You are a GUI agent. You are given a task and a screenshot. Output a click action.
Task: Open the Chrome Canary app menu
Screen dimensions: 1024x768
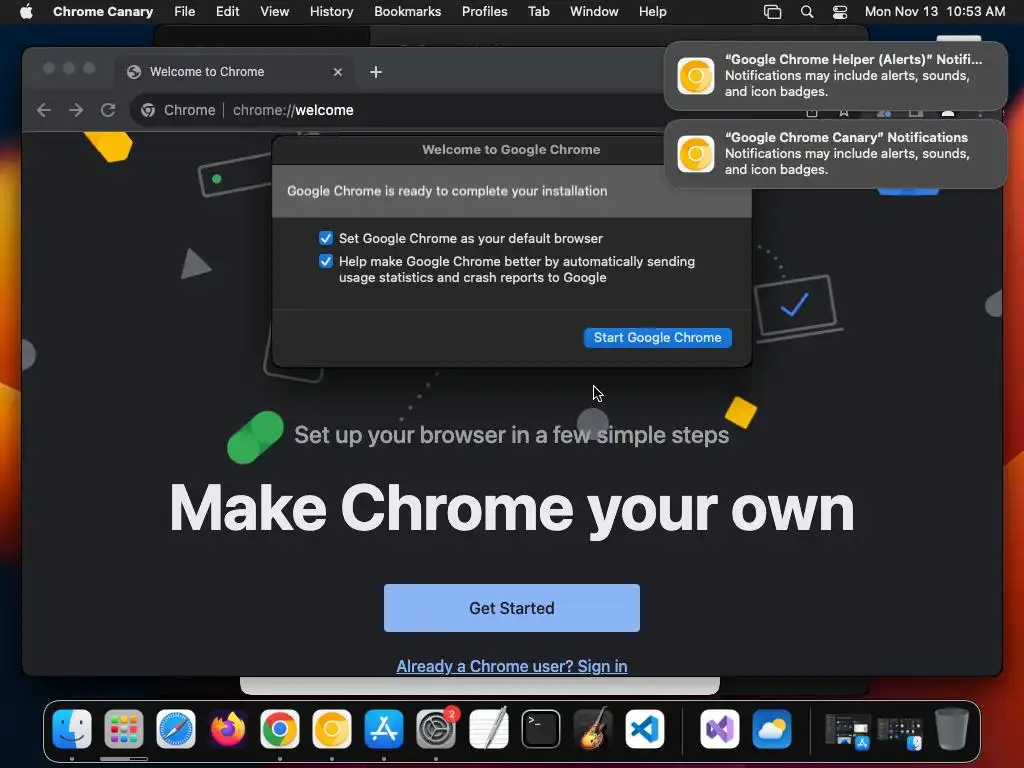103,11
